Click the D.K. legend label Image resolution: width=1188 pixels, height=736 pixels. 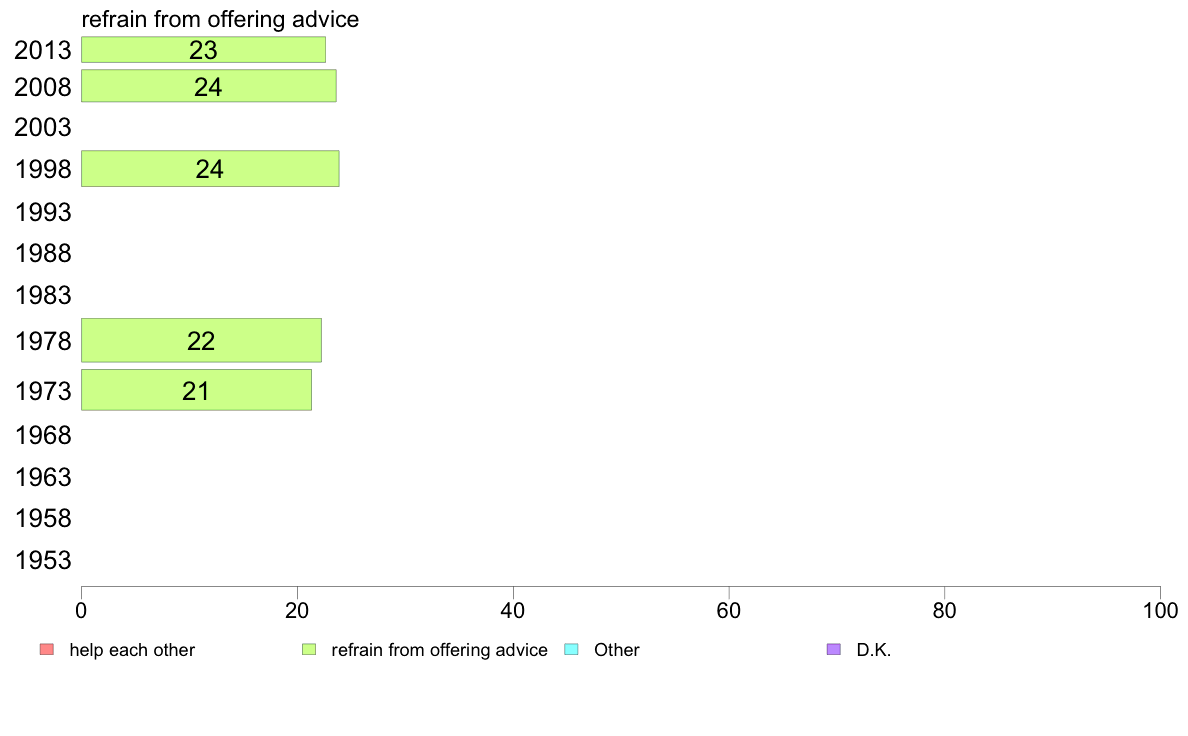coord(874,650)
